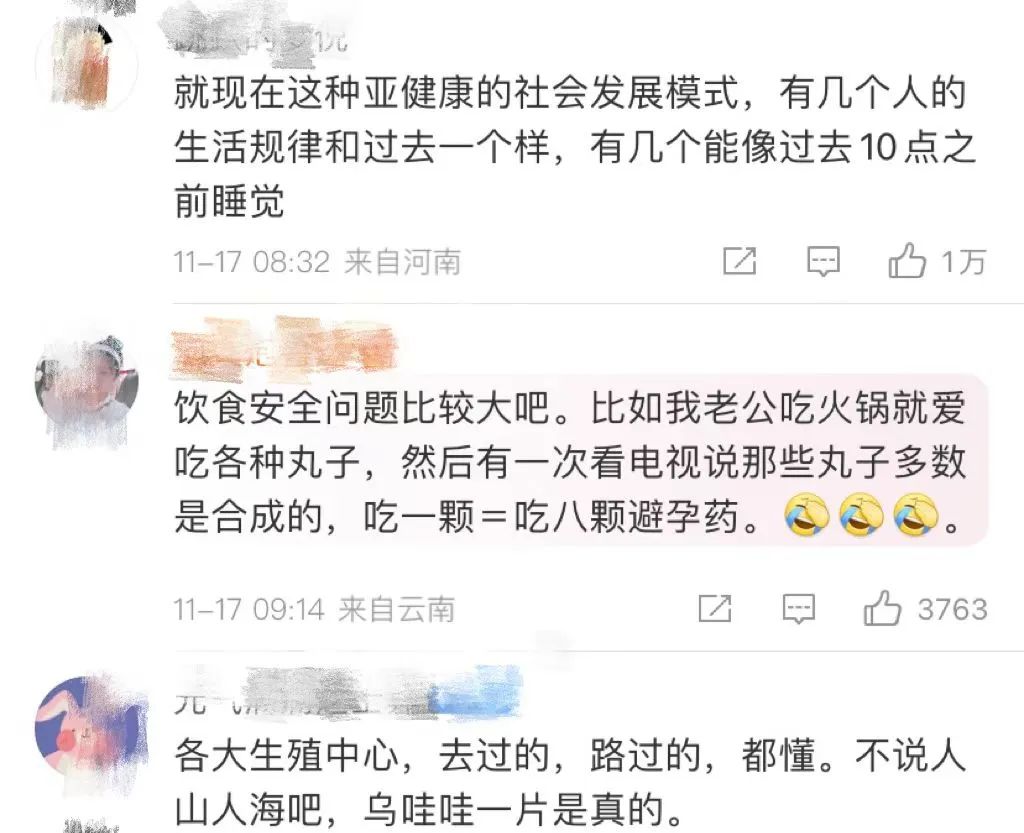Tap the share icon on the 河南 comment
Image resolution: width=1024 pixels, height=833 pixels.
[740, 262]
